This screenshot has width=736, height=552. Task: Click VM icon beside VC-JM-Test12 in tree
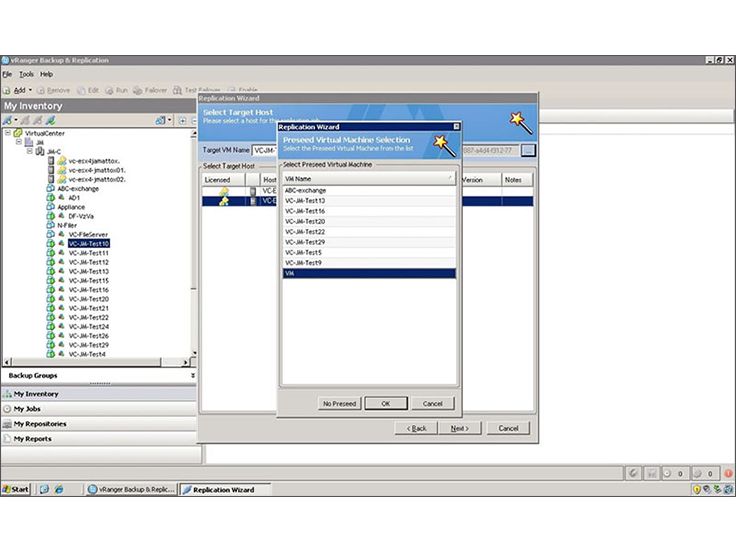click(51, 262)
